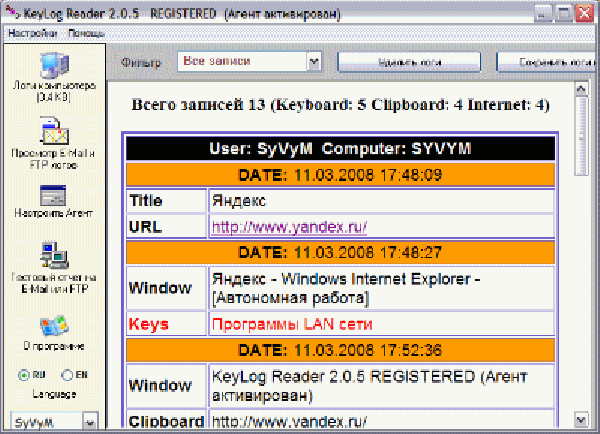Select the RU language radio button

tap(24, 375)
